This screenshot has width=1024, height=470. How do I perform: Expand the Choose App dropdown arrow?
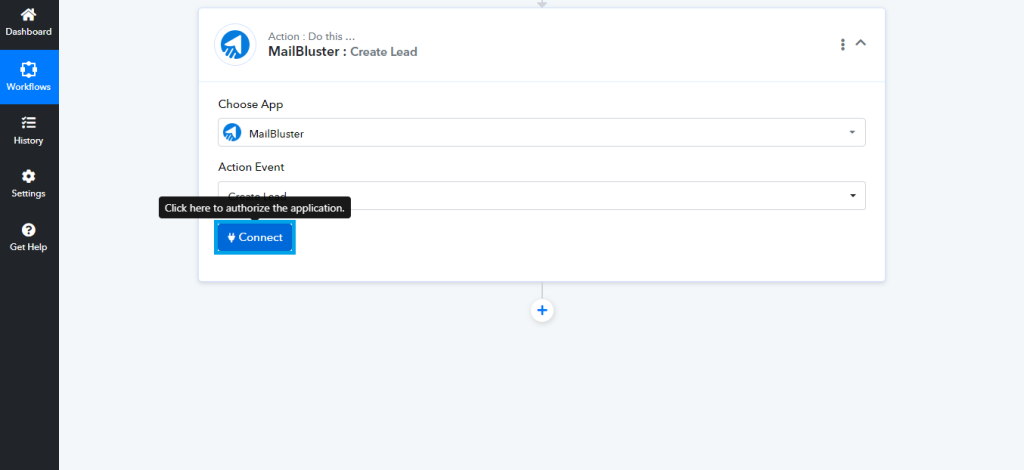click(x=851, y=133)
